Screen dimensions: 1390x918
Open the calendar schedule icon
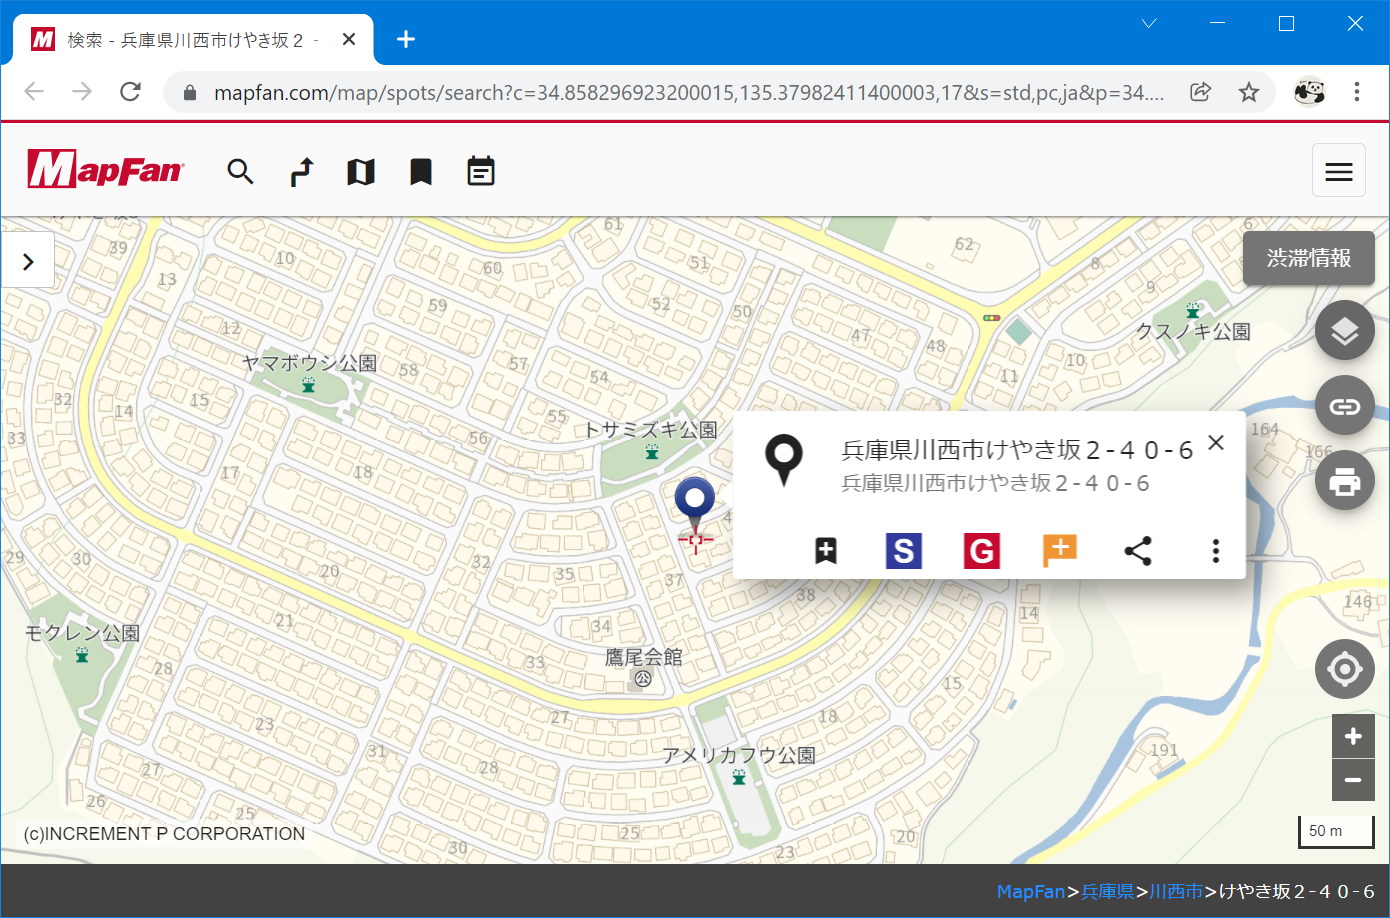point(481,171)
